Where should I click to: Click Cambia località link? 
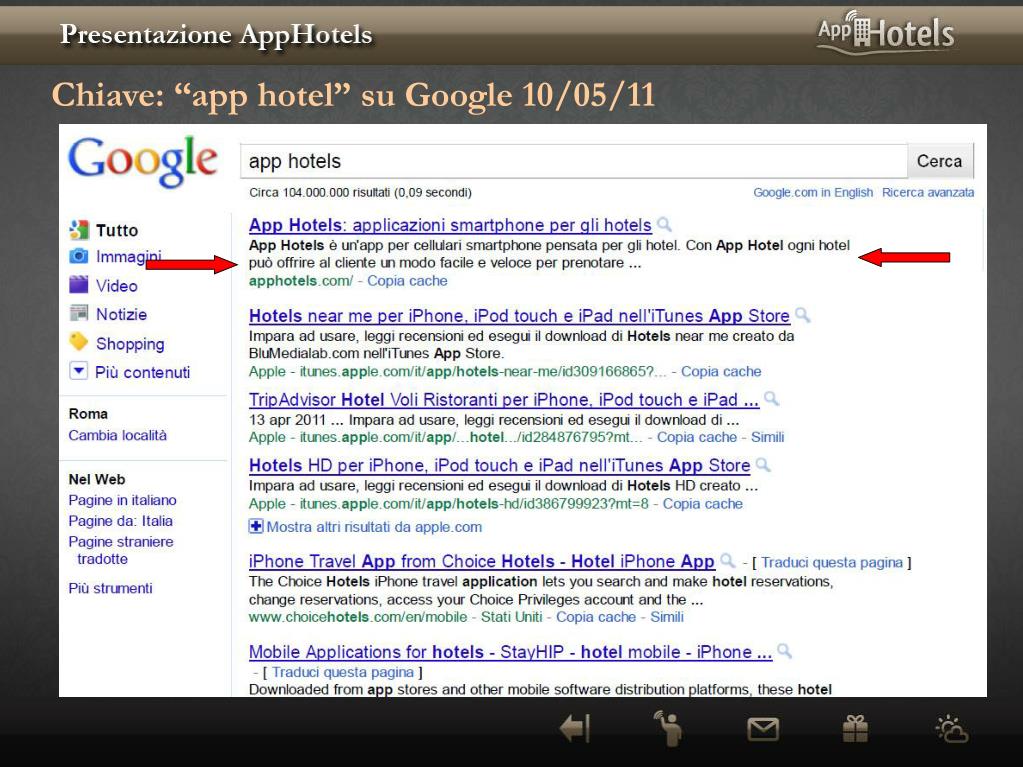pos(117,435)
